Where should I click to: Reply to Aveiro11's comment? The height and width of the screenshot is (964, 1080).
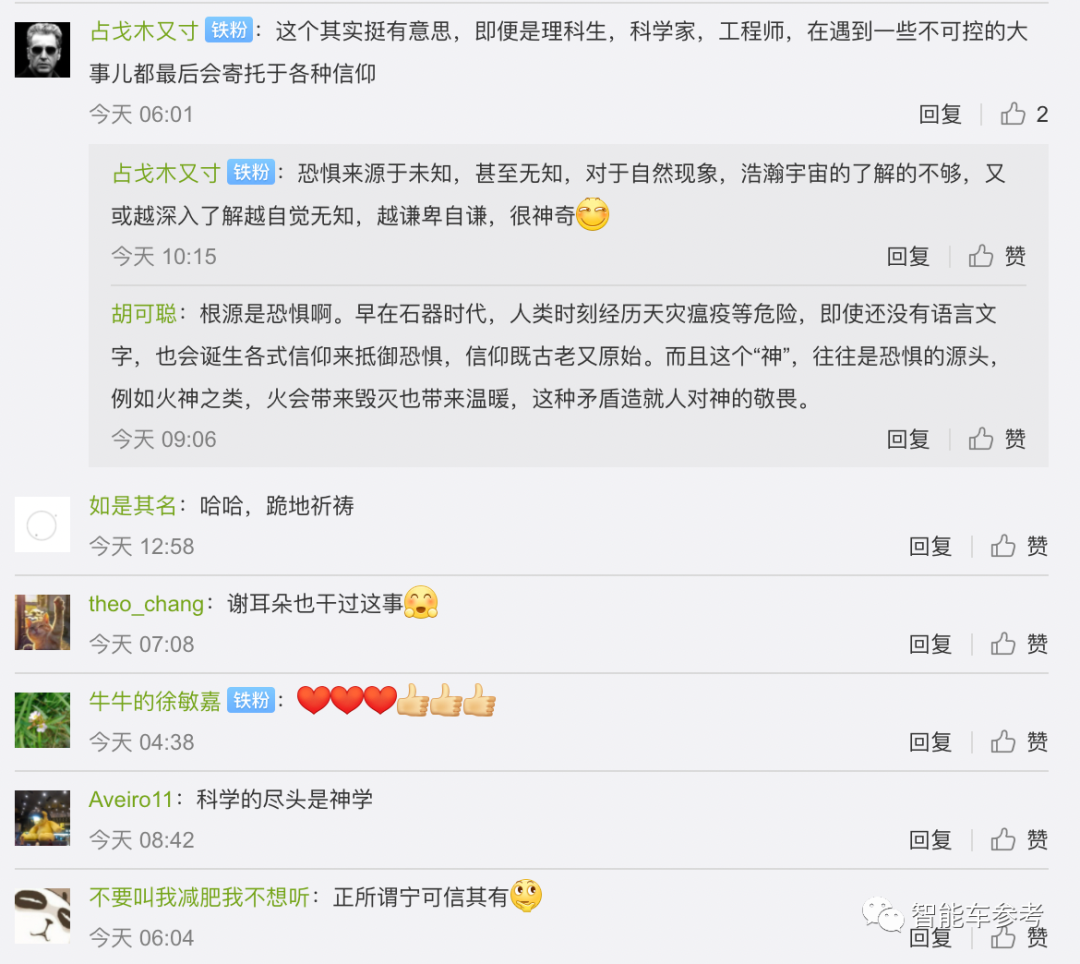coord(930,839)
